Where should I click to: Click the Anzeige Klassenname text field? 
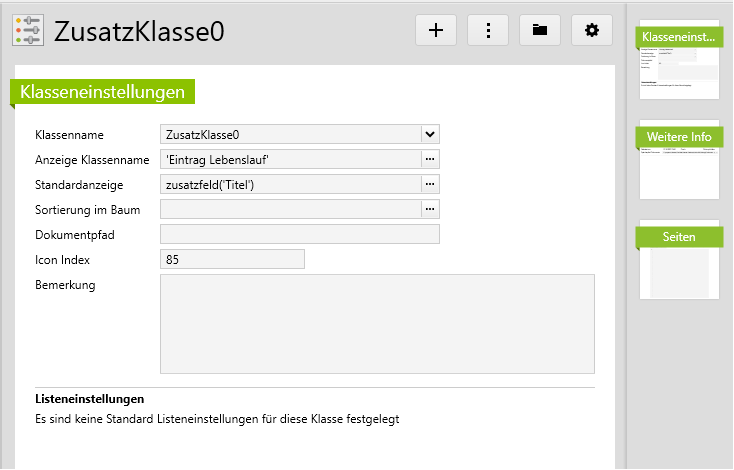(x=290, y=159)
